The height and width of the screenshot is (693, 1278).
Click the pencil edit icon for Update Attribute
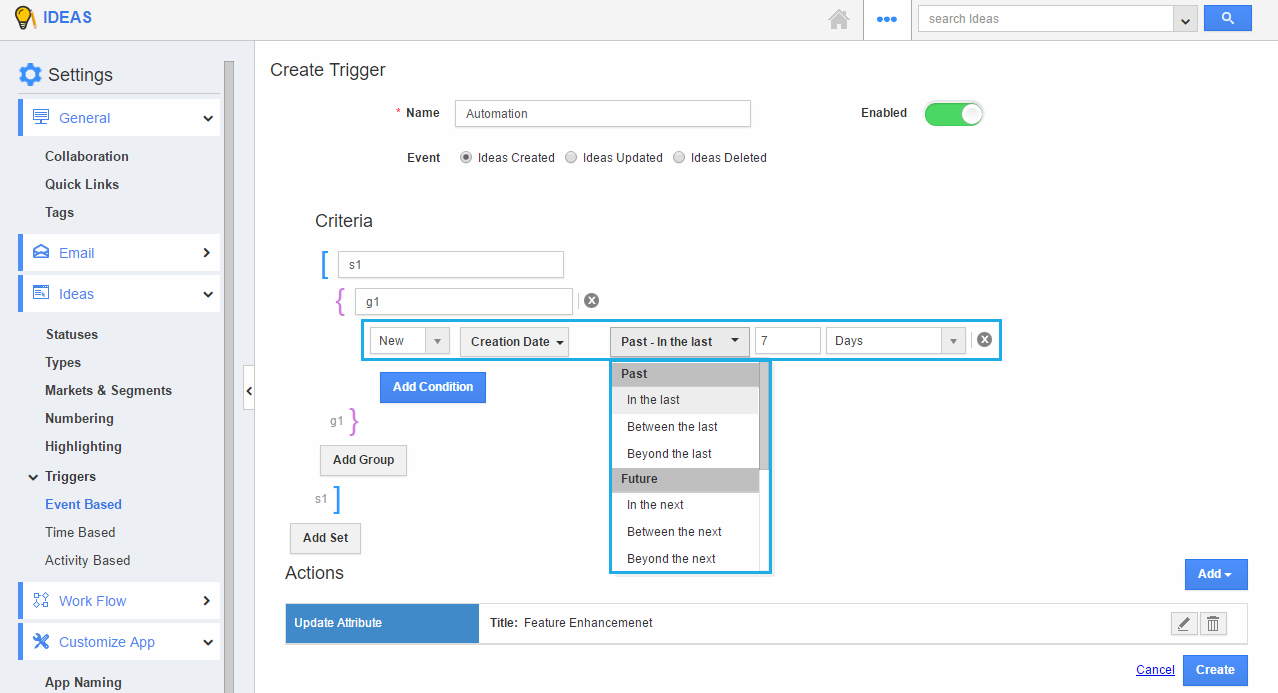pos(1183,624)
